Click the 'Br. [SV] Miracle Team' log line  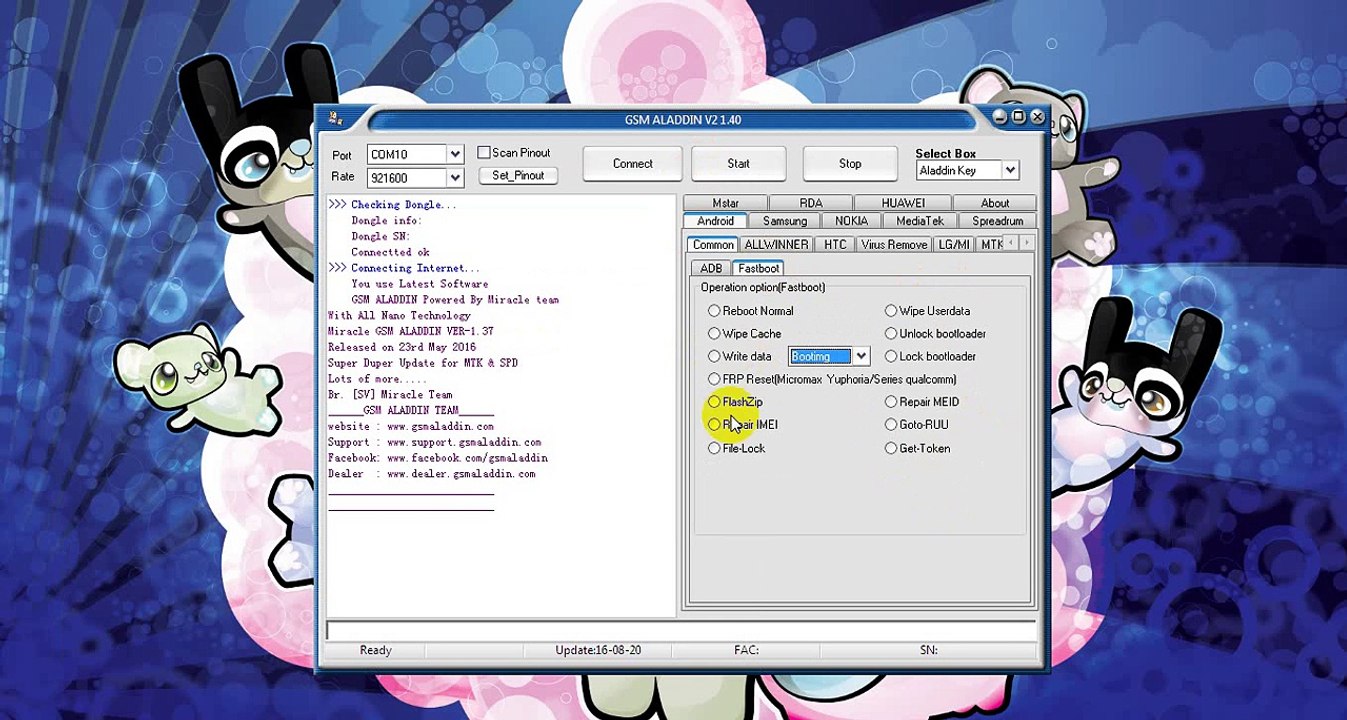pyautogui.click(x=390, y=395)
